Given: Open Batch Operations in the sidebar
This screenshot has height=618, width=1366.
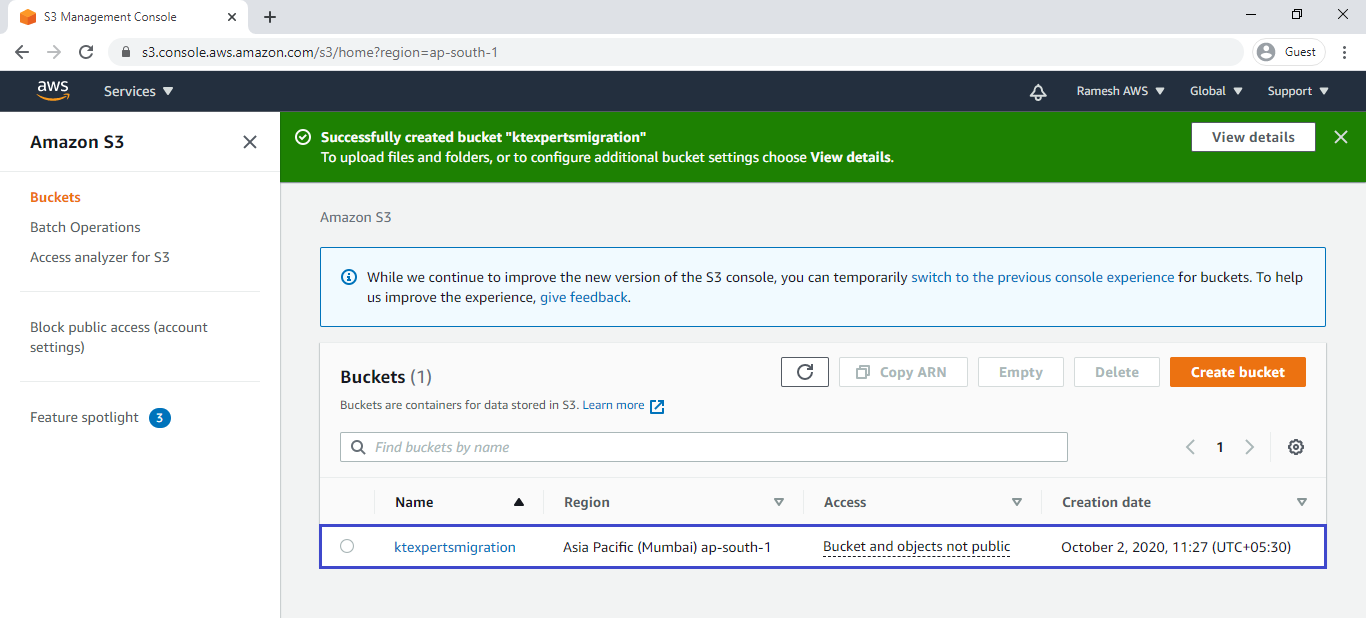Looking at the screenshot, I should coord(85,227).
